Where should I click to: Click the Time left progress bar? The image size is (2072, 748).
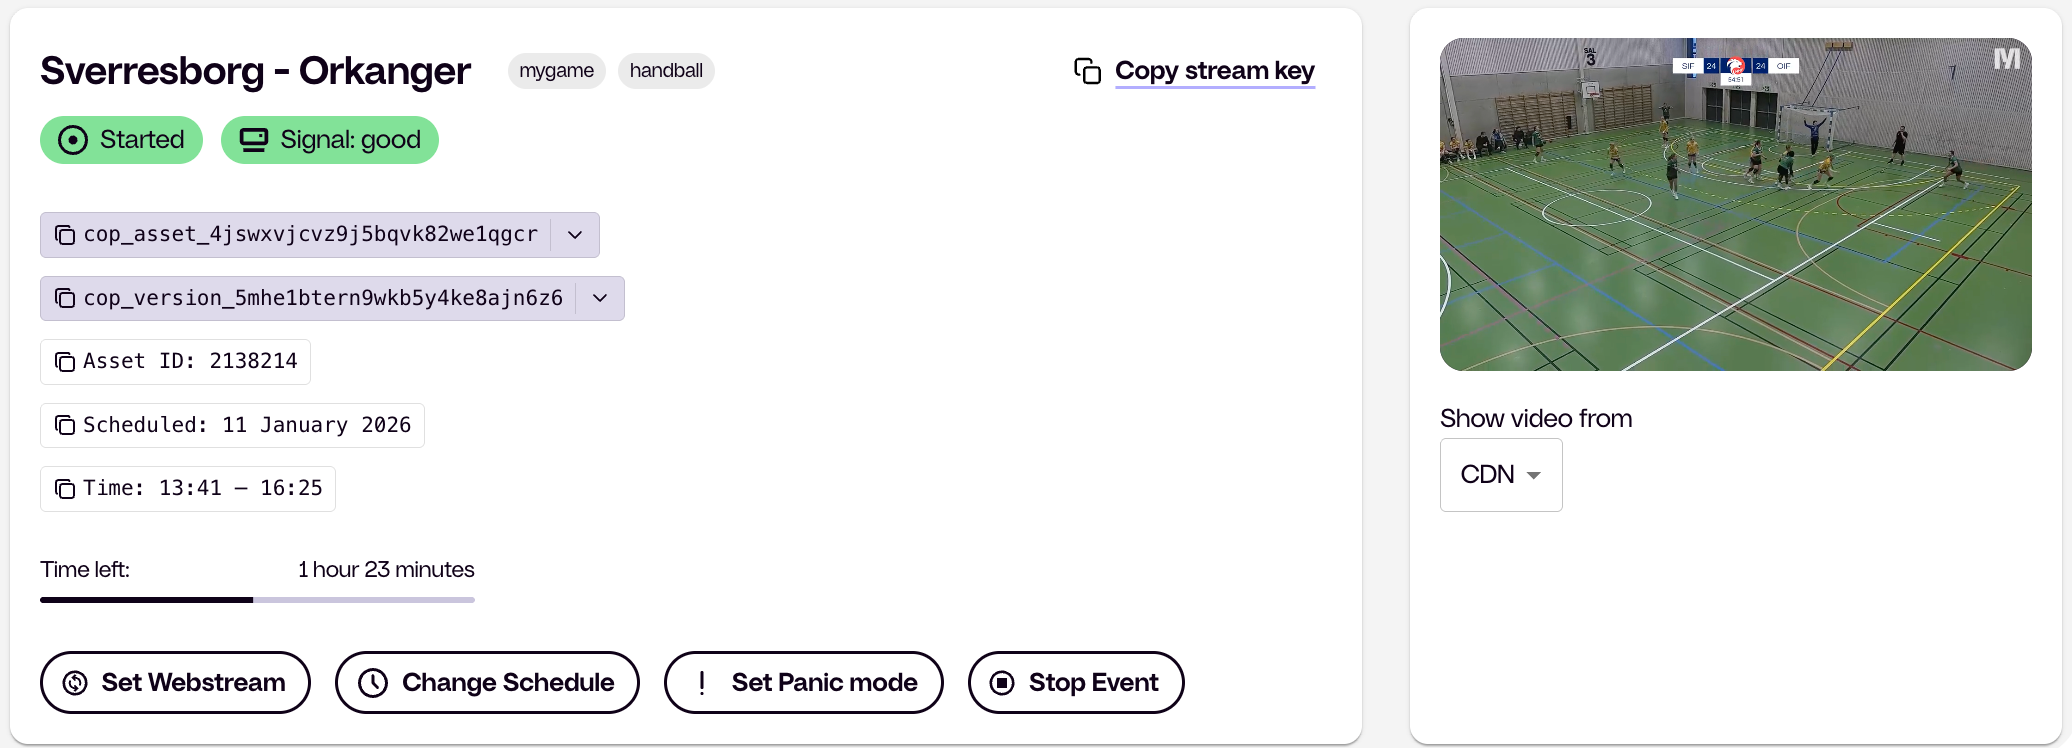click(x=257, y=600)
